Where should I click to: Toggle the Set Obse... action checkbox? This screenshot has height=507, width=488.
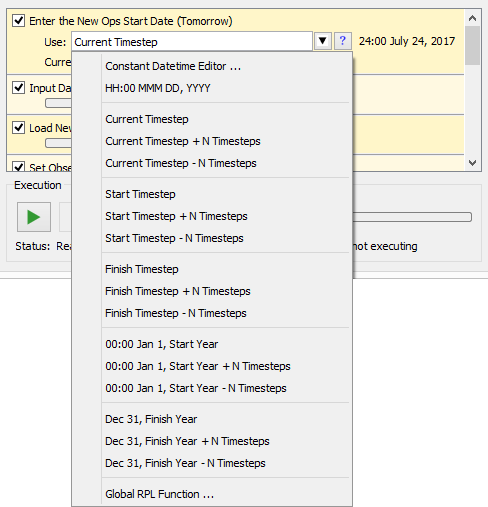[x=18, y=166]
